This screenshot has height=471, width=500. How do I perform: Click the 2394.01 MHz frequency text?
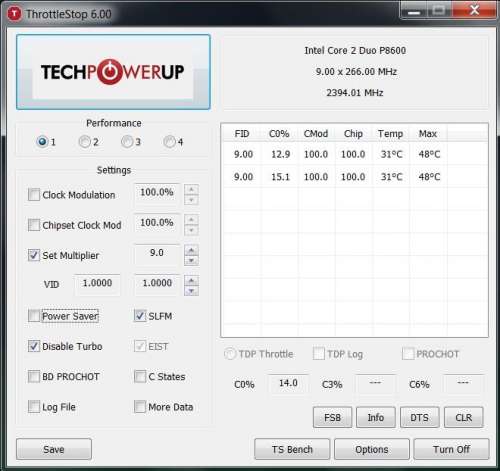(355, 92)
